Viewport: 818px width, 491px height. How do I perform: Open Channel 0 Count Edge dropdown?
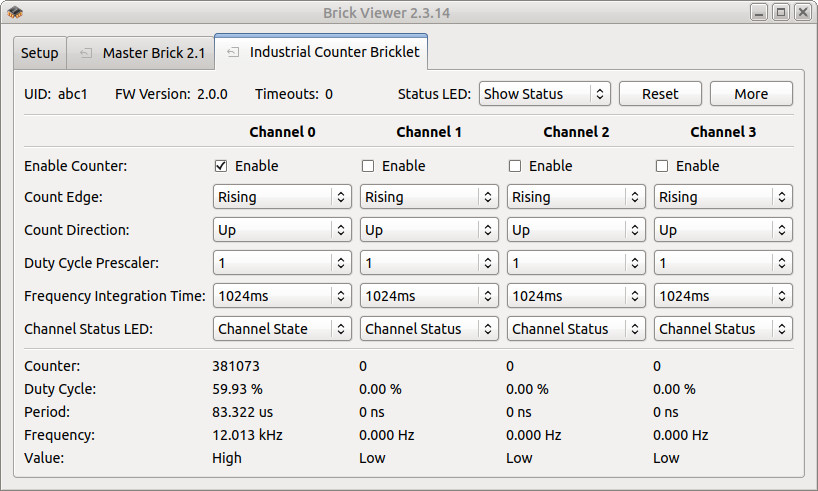click(x=282, y=197)
